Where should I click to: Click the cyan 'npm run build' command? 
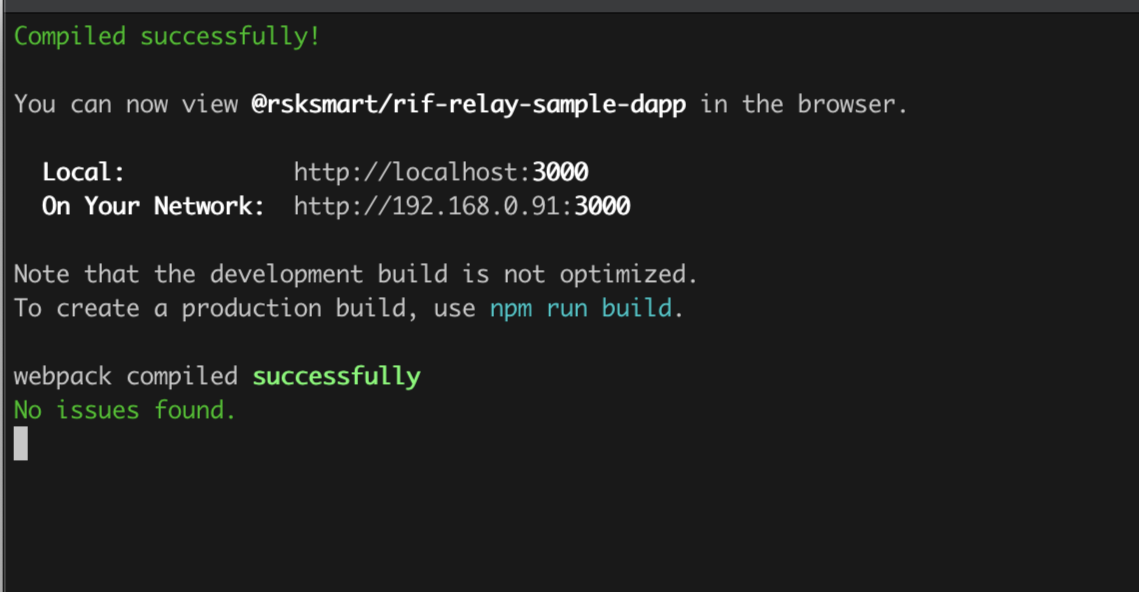pos(580,308)
